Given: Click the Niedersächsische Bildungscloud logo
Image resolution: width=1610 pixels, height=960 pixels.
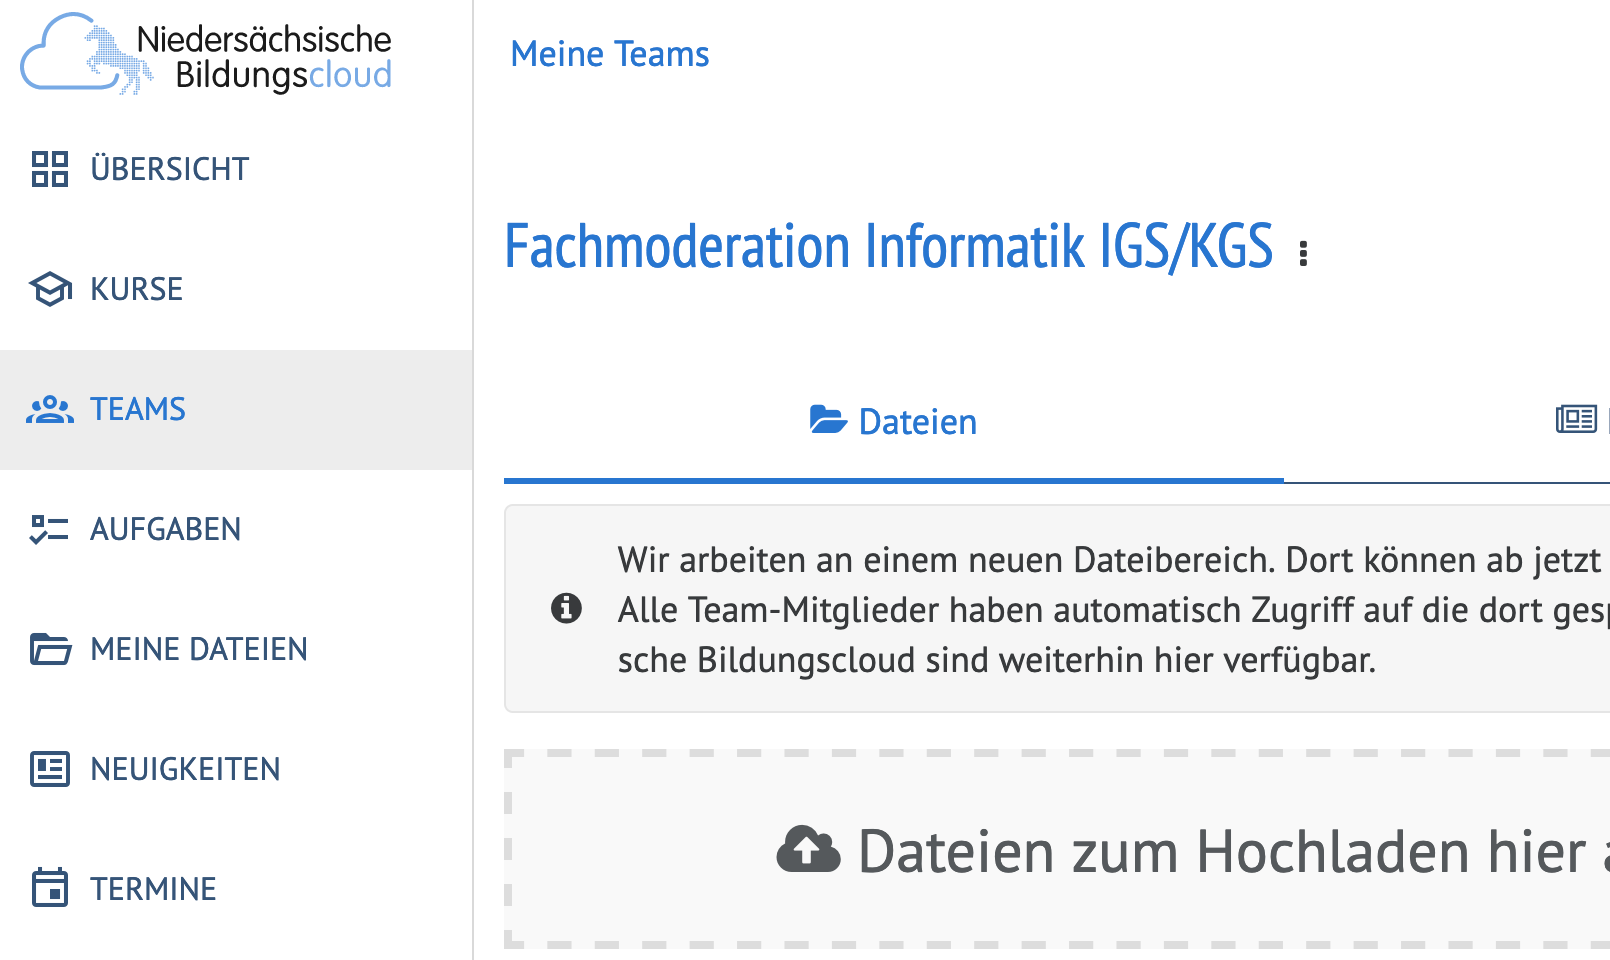Looking at the screenshot, I should 207,57.
